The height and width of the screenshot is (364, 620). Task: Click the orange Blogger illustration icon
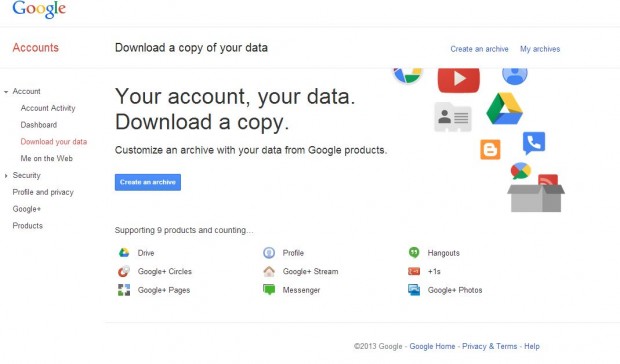coord(490,149)
